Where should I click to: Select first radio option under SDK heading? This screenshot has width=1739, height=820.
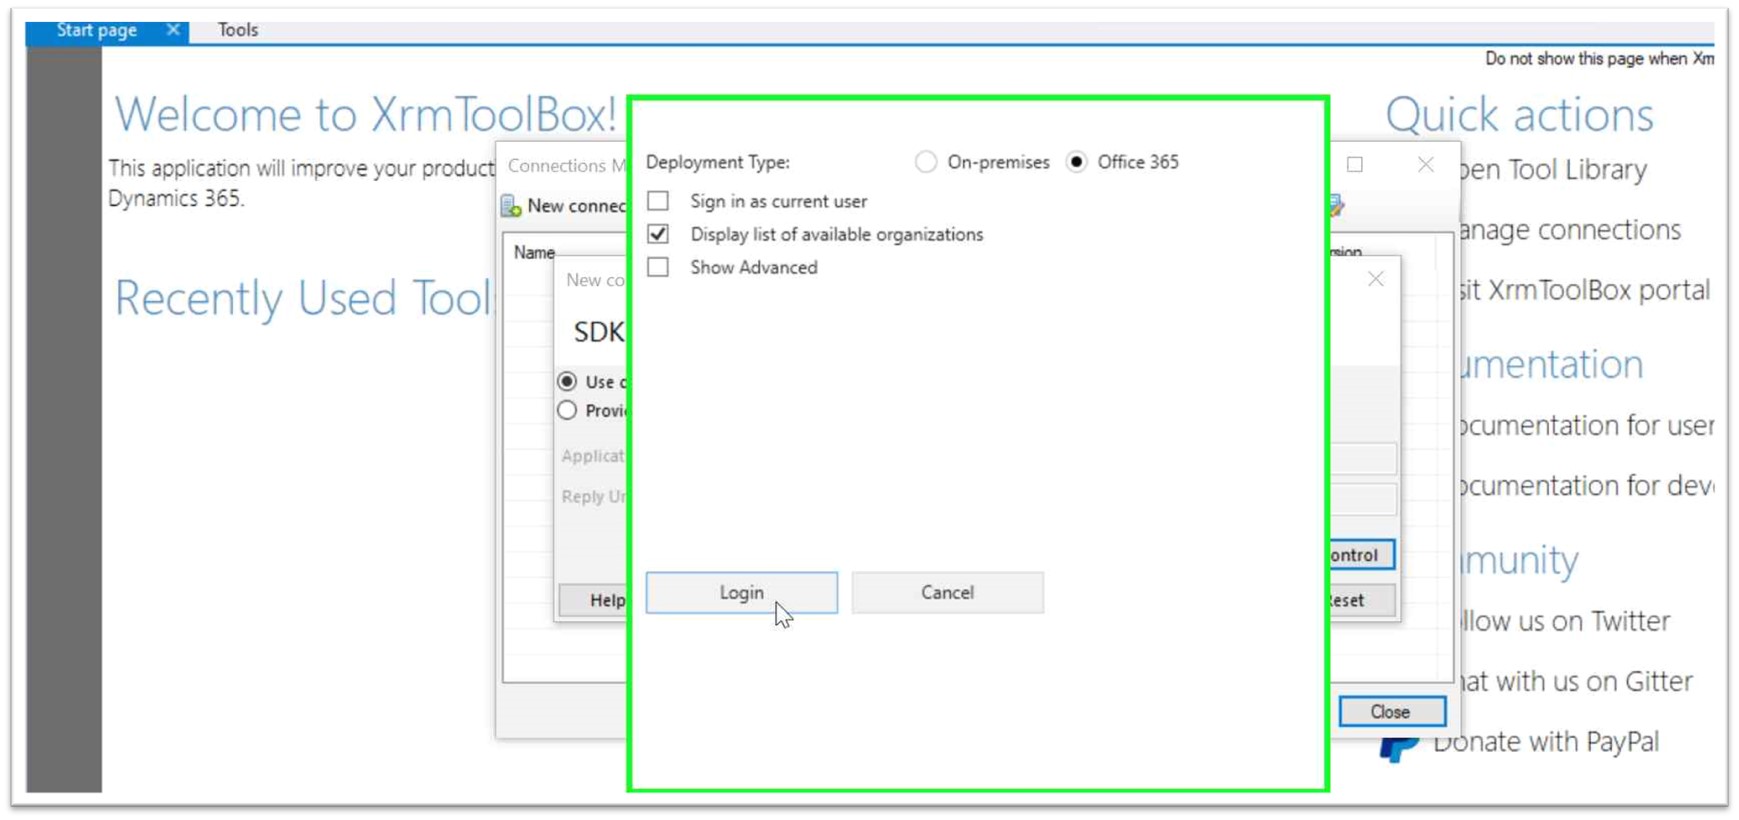(x=567, y=381)
